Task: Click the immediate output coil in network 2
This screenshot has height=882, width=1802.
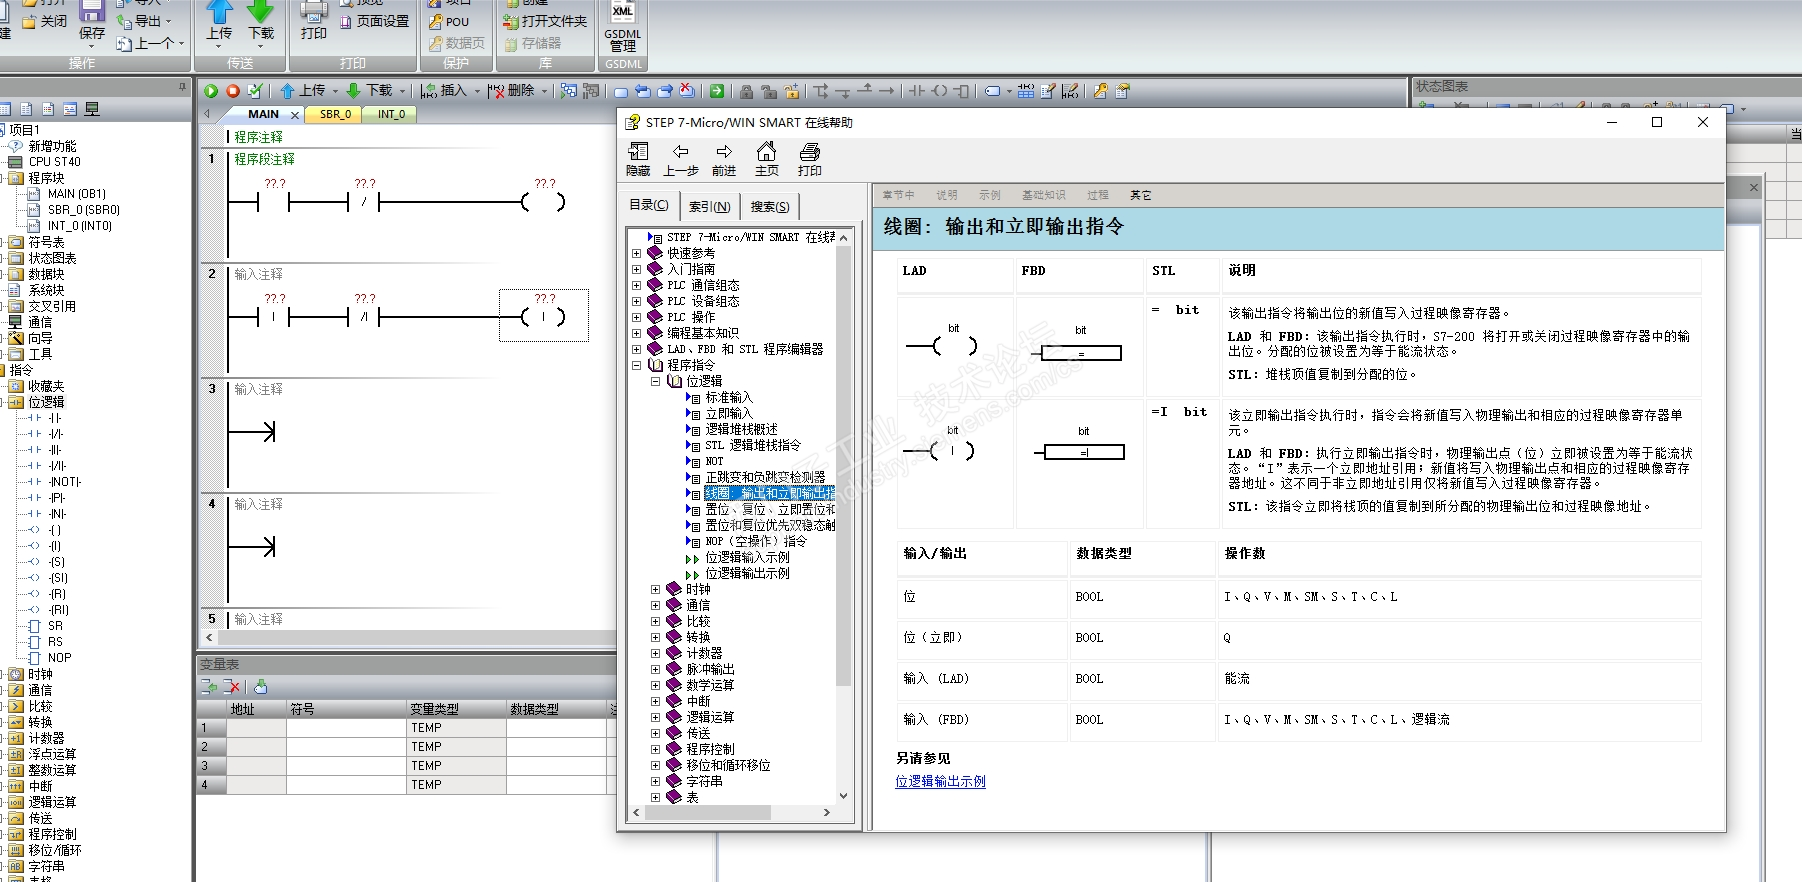Action: click(x=544, y=317)
